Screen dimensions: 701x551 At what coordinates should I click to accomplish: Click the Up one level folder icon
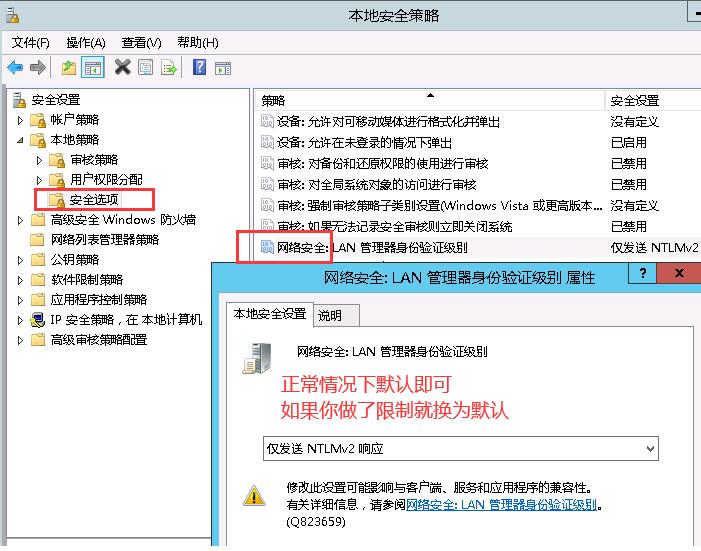[x=68, y=68]
